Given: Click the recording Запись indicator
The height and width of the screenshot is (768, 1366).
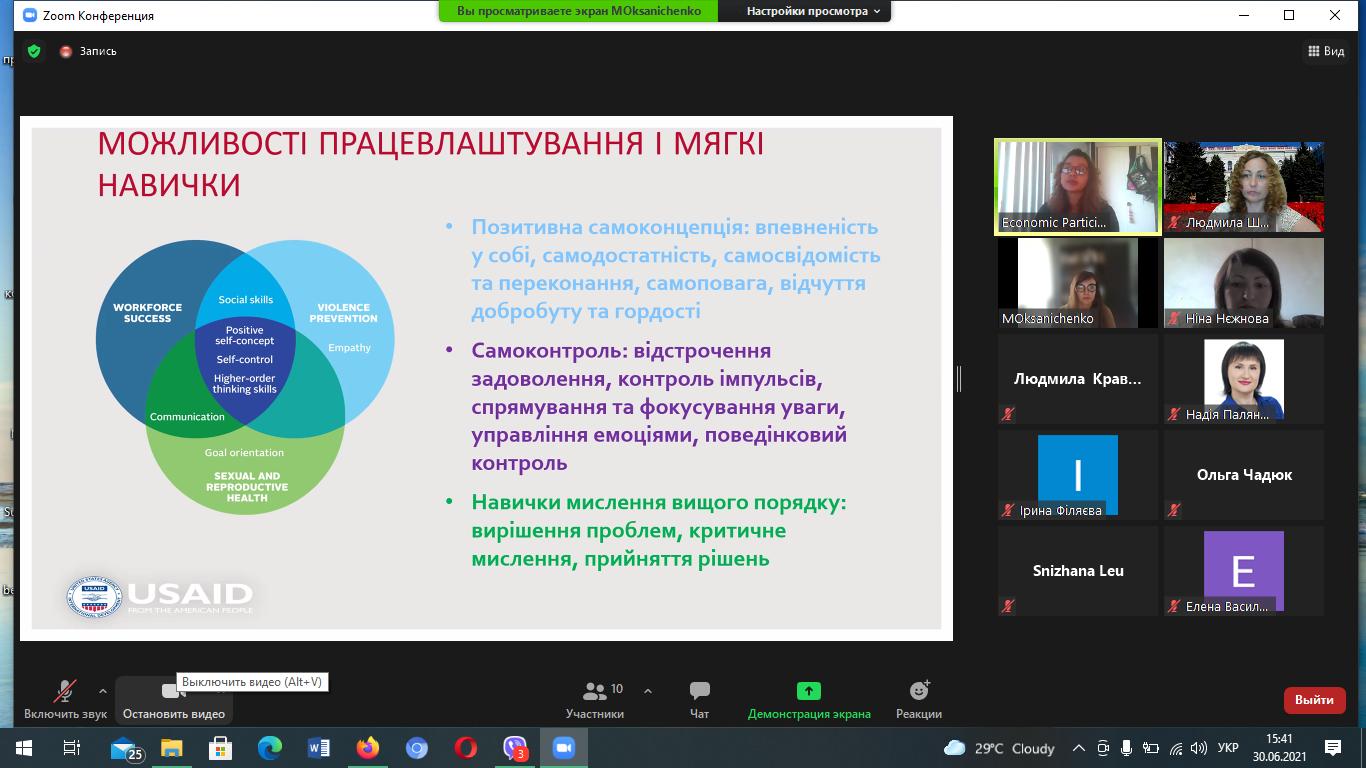Looking at the screenshot, I should [88, 50].
